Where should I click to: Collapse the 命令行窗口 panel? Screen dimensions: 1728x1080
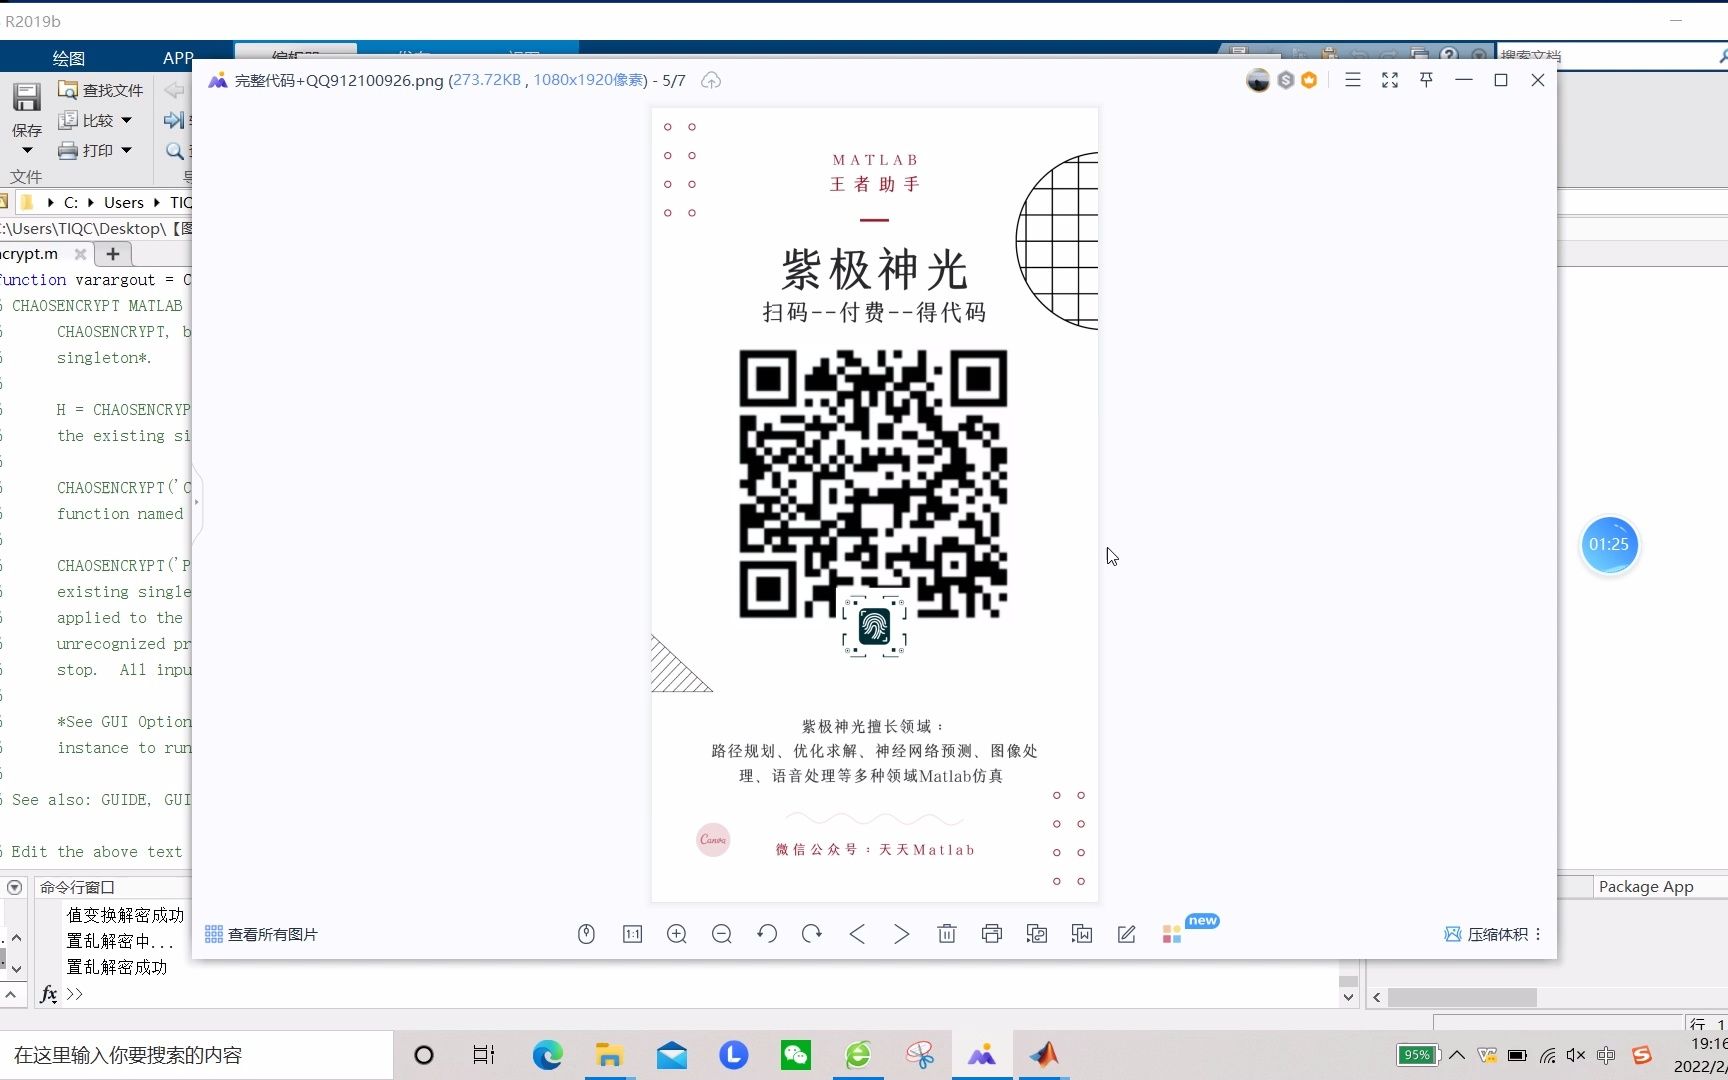pyautogui.click(x=14, y=888)
